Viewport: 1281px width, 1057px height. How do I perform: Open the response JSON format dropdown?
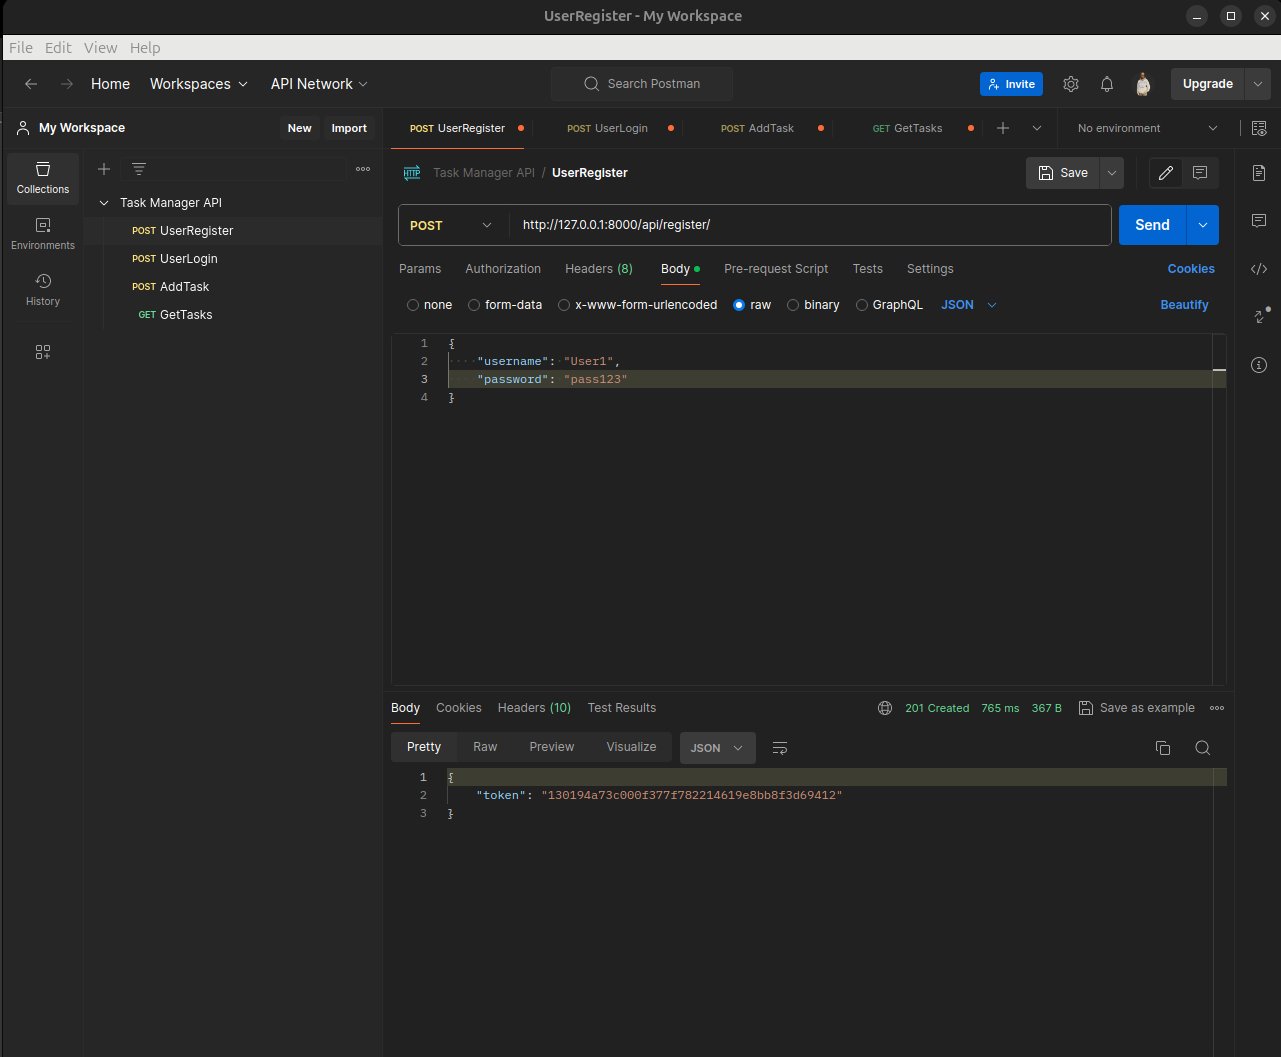[x=718, y=748]
